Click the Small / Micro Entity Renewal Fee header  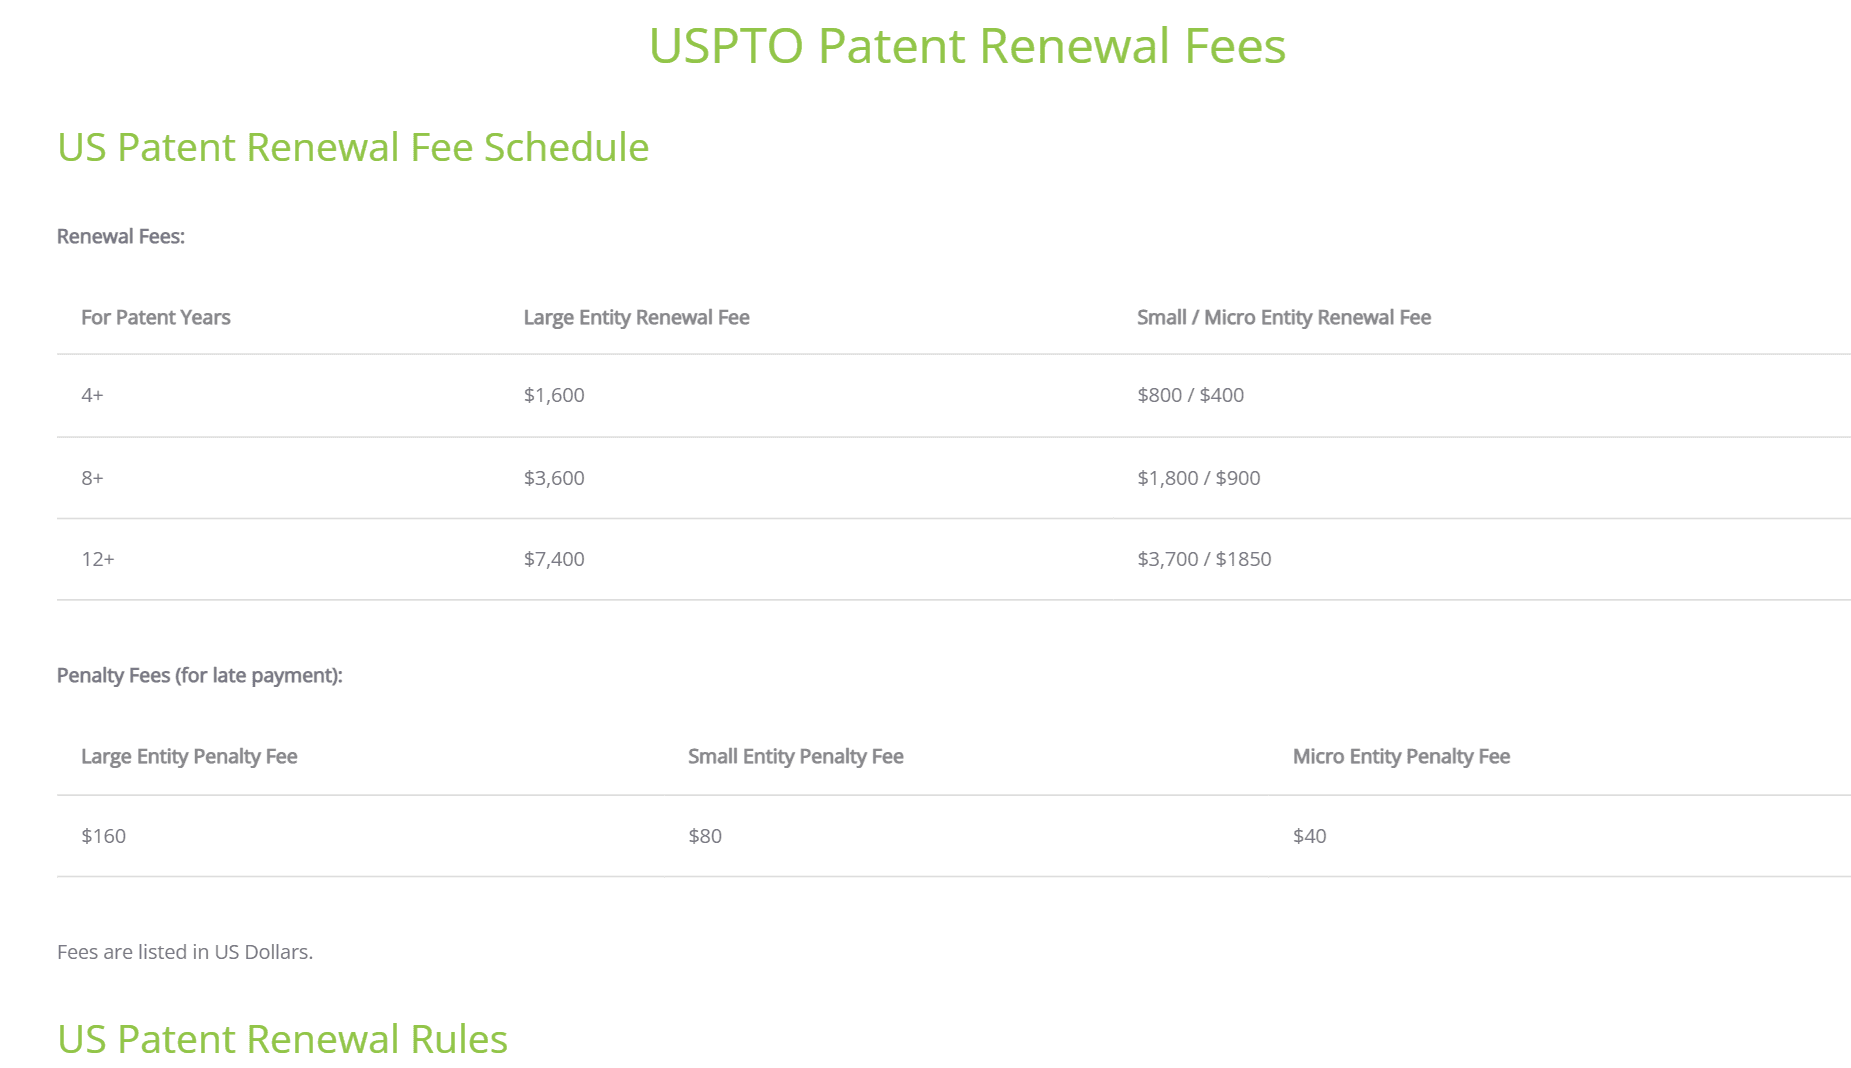[x=1284, y=317]
